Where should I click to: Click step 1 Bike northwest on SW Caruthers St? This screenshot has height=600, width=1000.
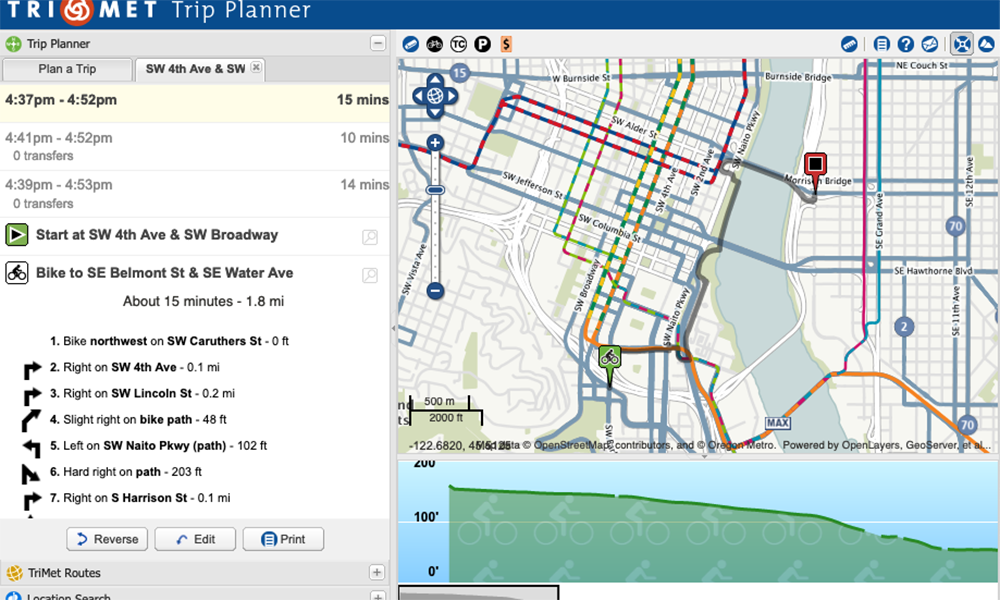pos(169,341)
